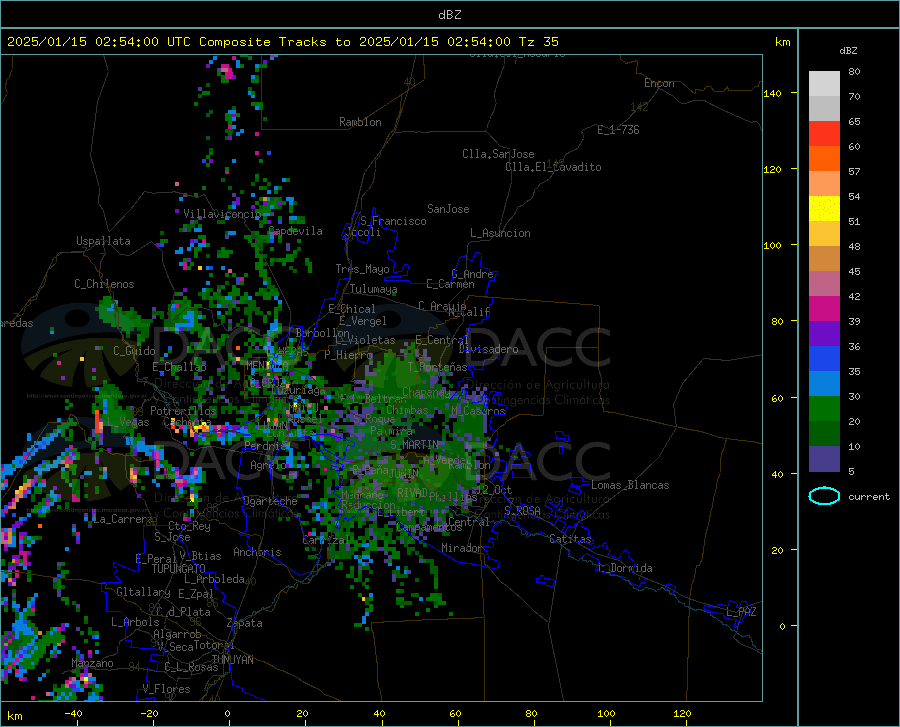Click the cyan 'current' ellipse legend icon
Screen dimensions: 900x727
pyautogui.click(x=824, y=496)
